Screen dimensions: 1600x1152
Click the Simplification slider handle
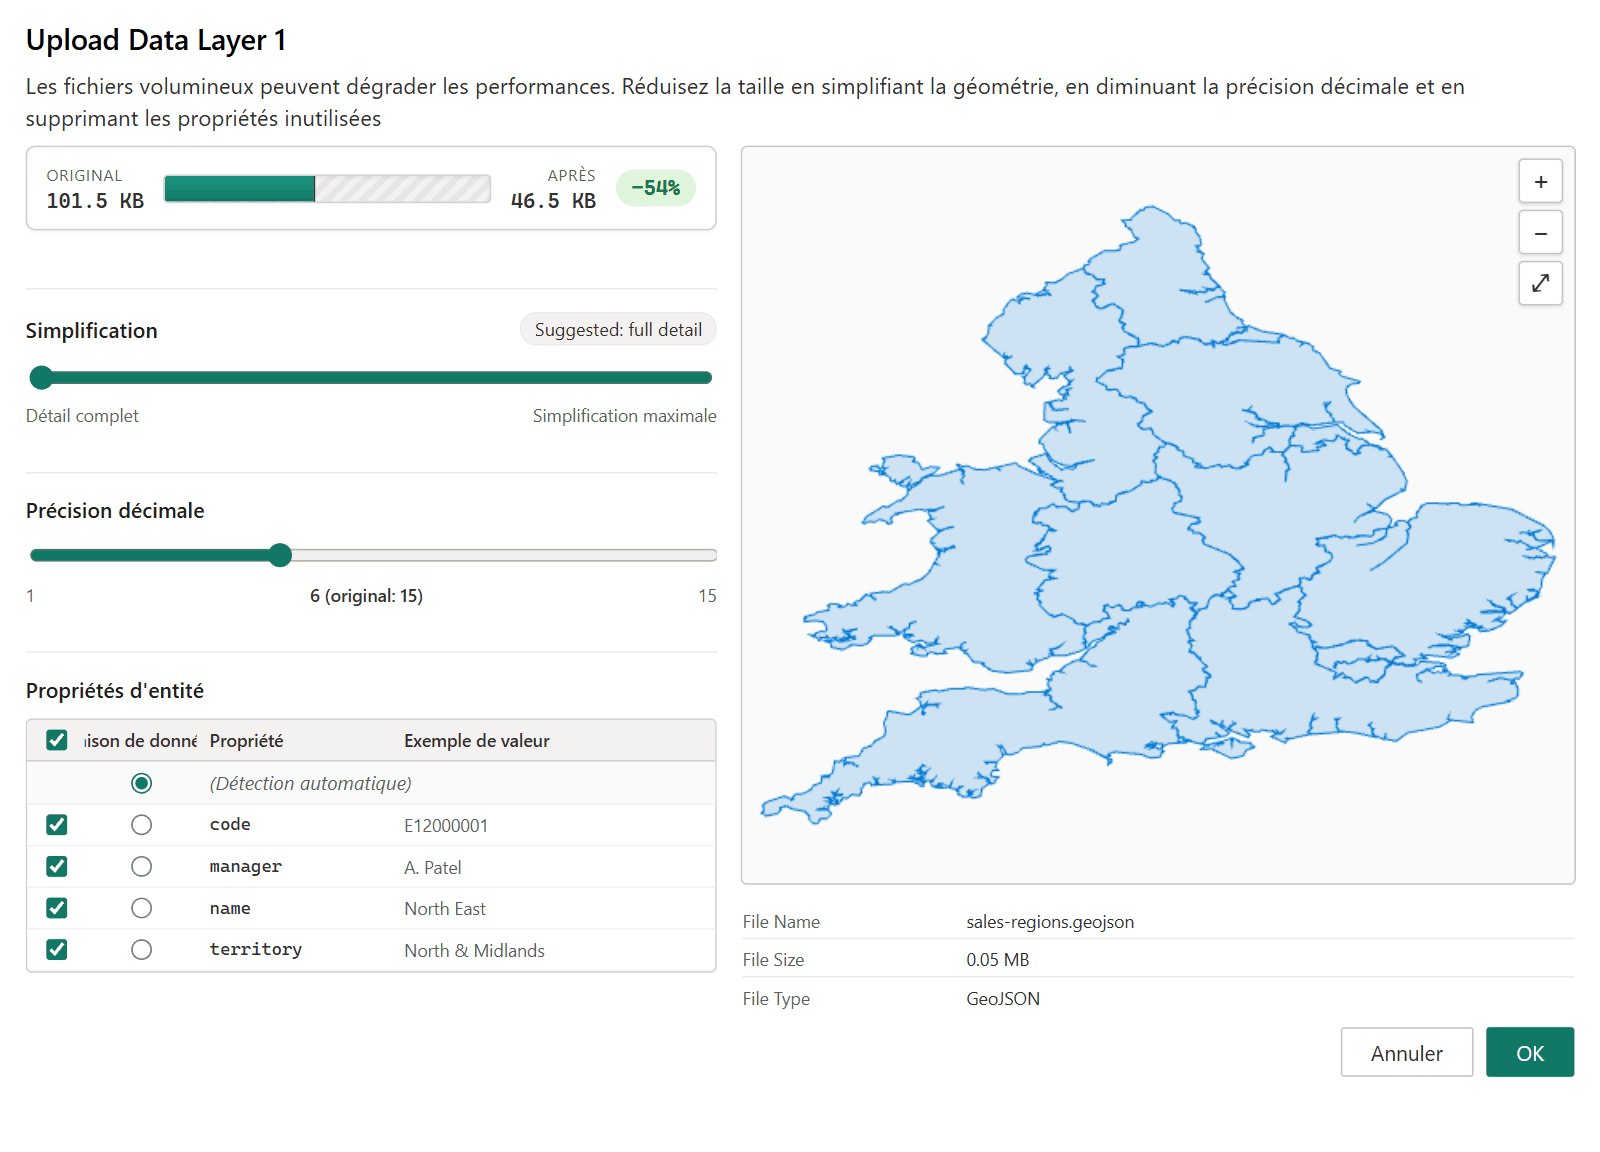tap(41, 377)
